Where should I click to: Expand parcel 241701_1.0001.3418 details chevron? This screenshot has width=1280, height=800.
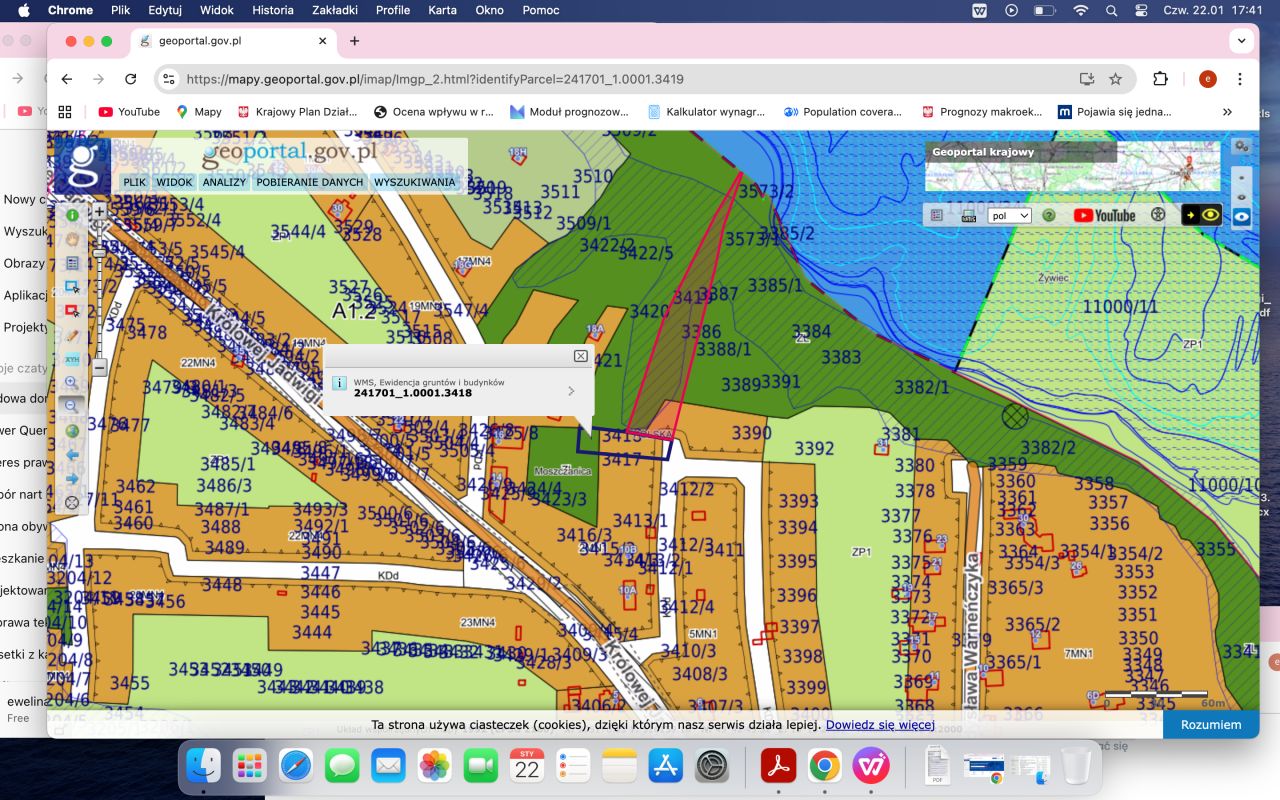[571, 391]
